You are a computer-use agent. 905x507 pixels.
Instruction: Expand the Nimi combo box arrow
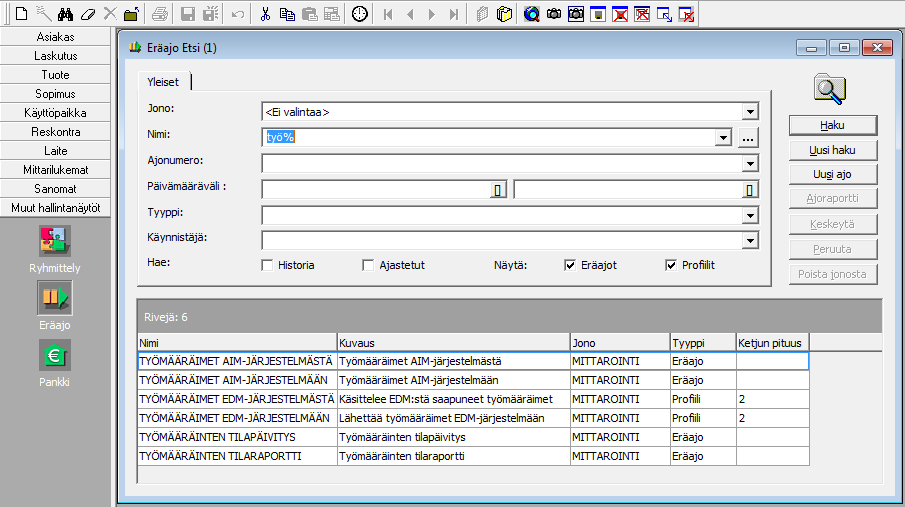point(723,137)
